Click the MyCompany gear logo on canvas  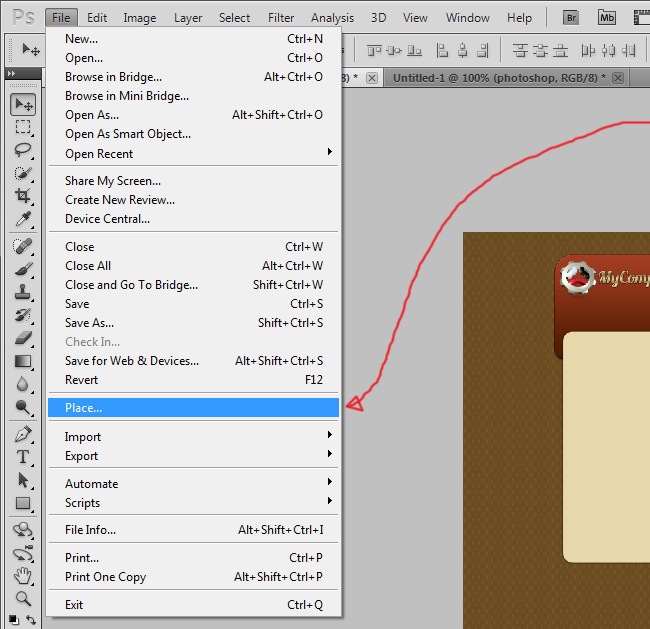pyautogui.click(x=579, y=277)
